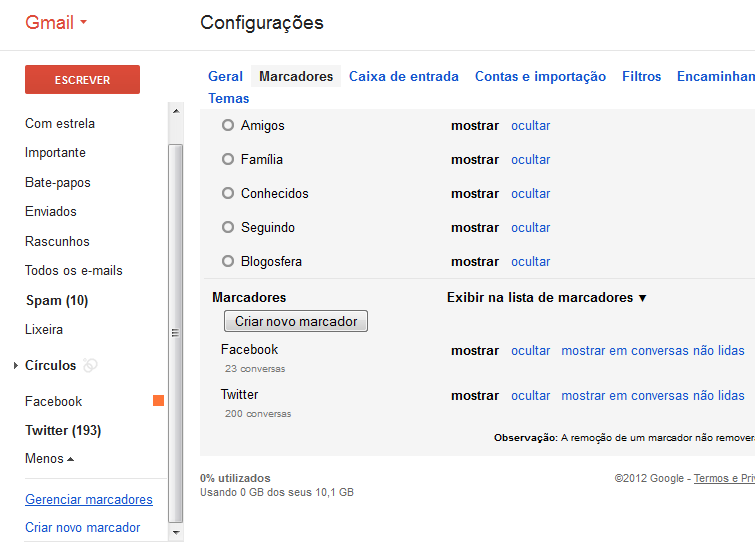
Task: Click mostrar for Seguindo
Action: (x=475, y=227)
